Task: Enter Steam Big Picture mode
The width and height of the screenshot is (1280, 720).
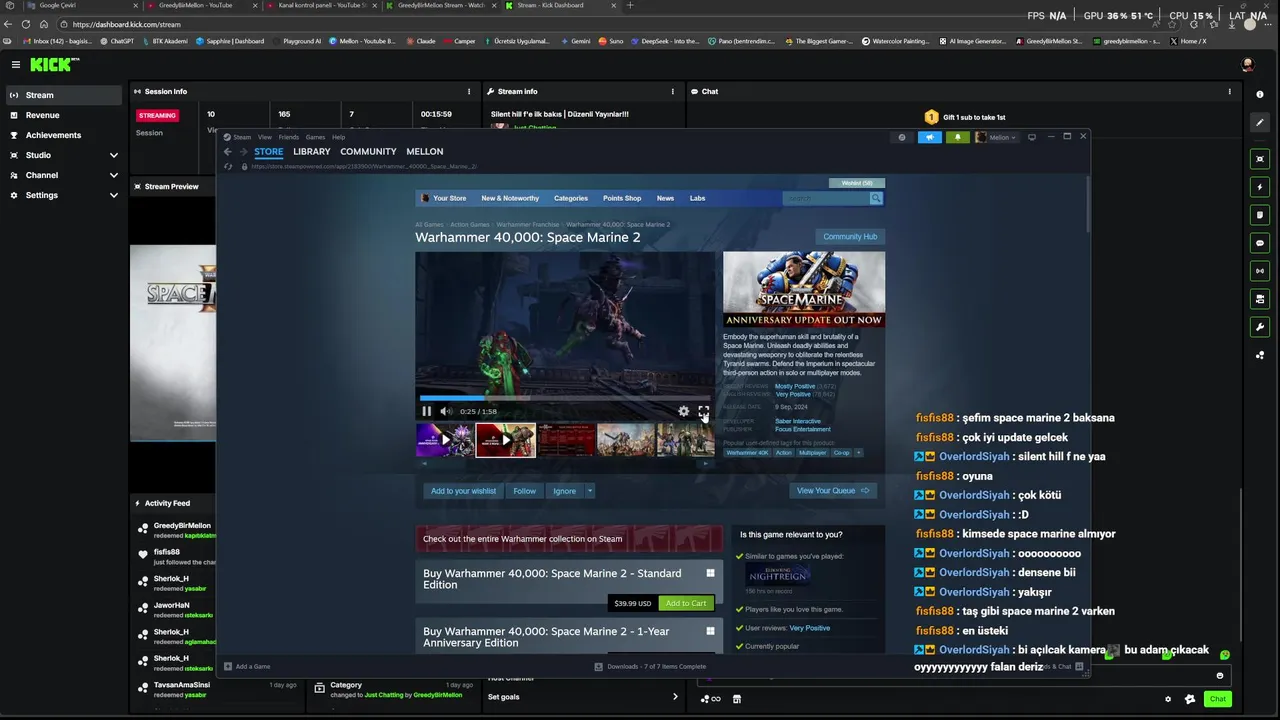Action: 1032,137
